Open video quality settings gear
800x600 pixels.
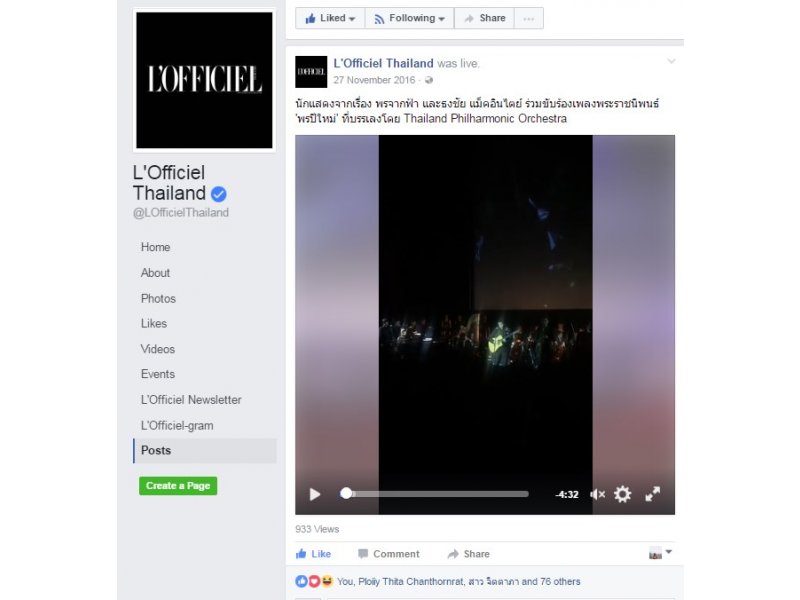point(622,494)
